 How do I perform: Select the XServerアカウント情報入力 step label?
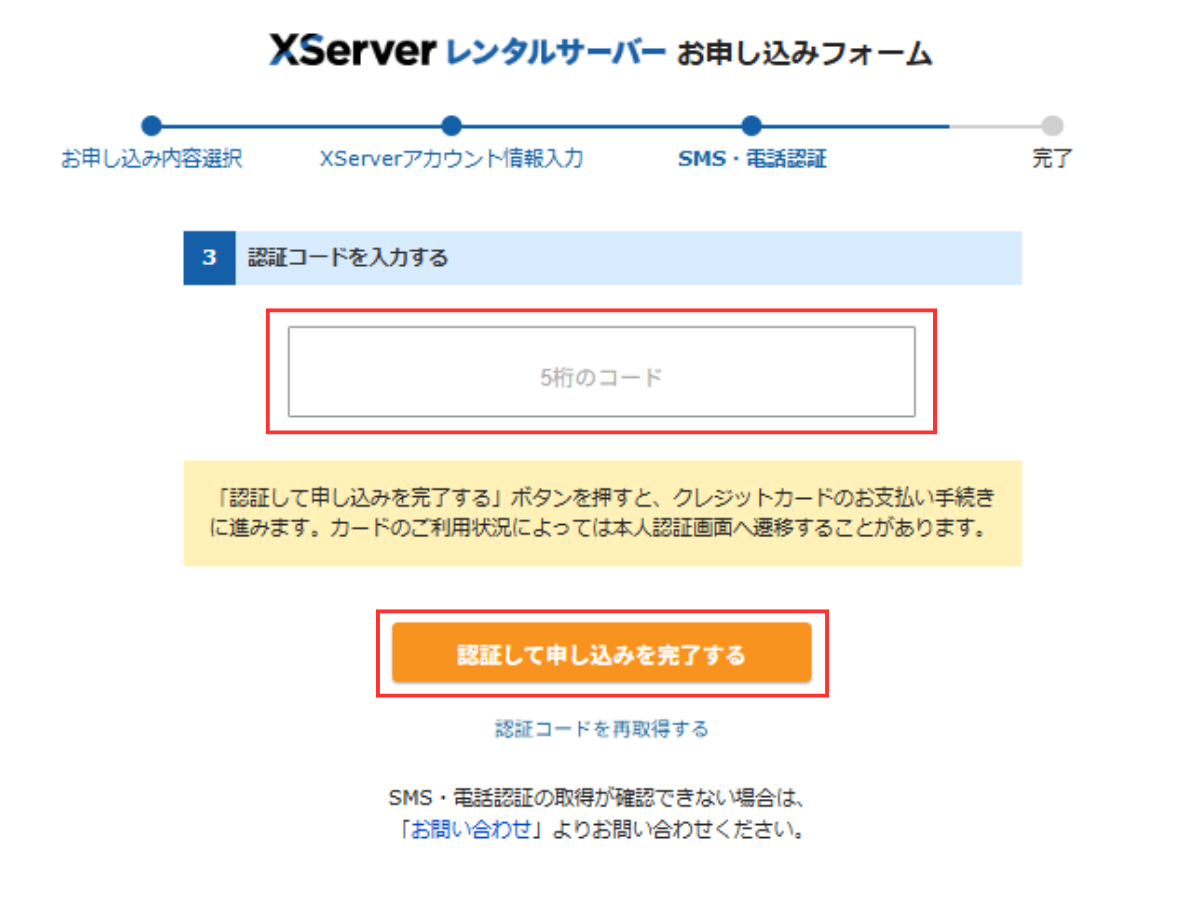pos(451,159)
